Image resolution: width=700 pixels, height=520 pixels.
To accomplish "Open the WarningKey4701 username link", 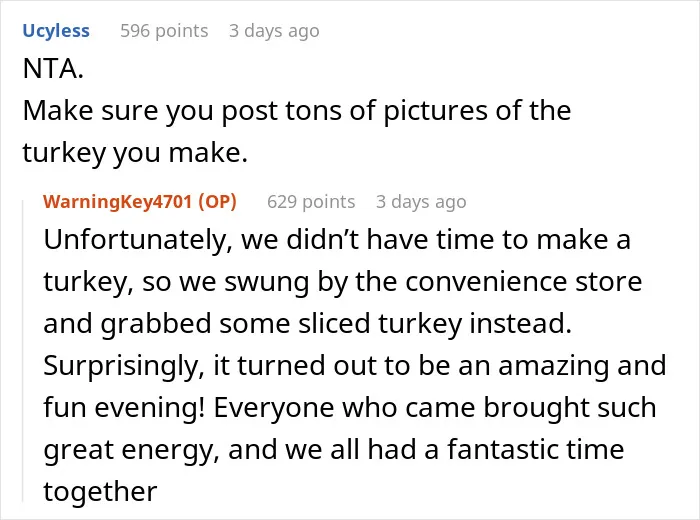I will [x=117, y=202].
